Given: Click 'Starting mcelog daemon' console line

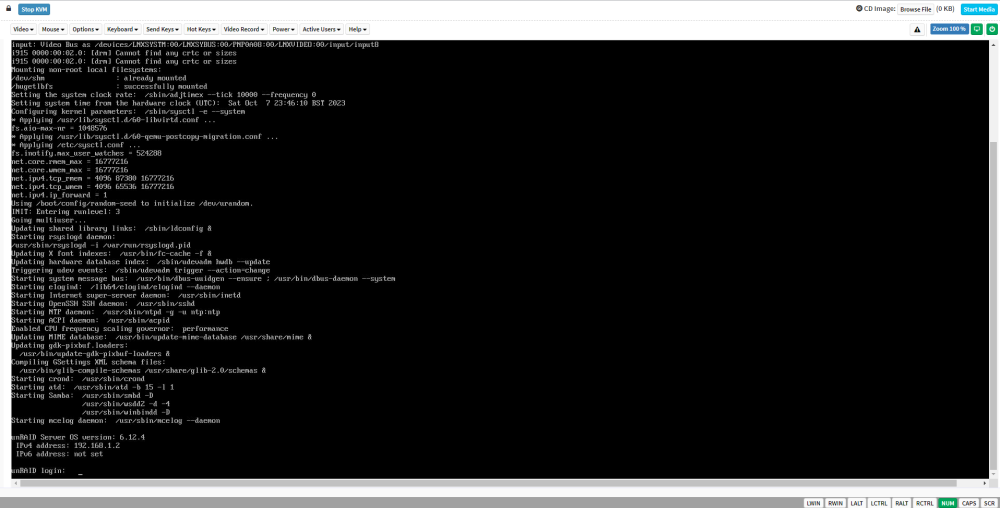Looking at the screenshot, I should 115,421.
